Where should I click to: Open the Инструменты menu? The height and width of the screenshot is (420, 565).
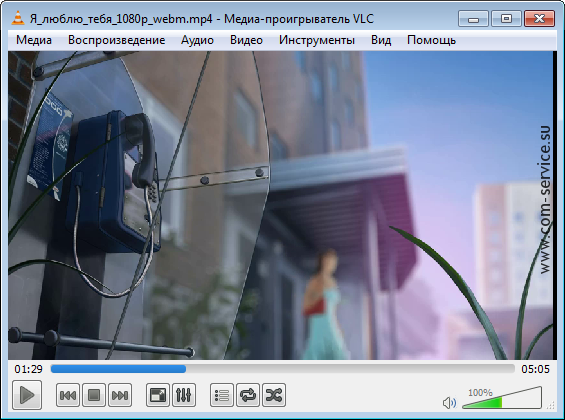click(x=317, y=40)
